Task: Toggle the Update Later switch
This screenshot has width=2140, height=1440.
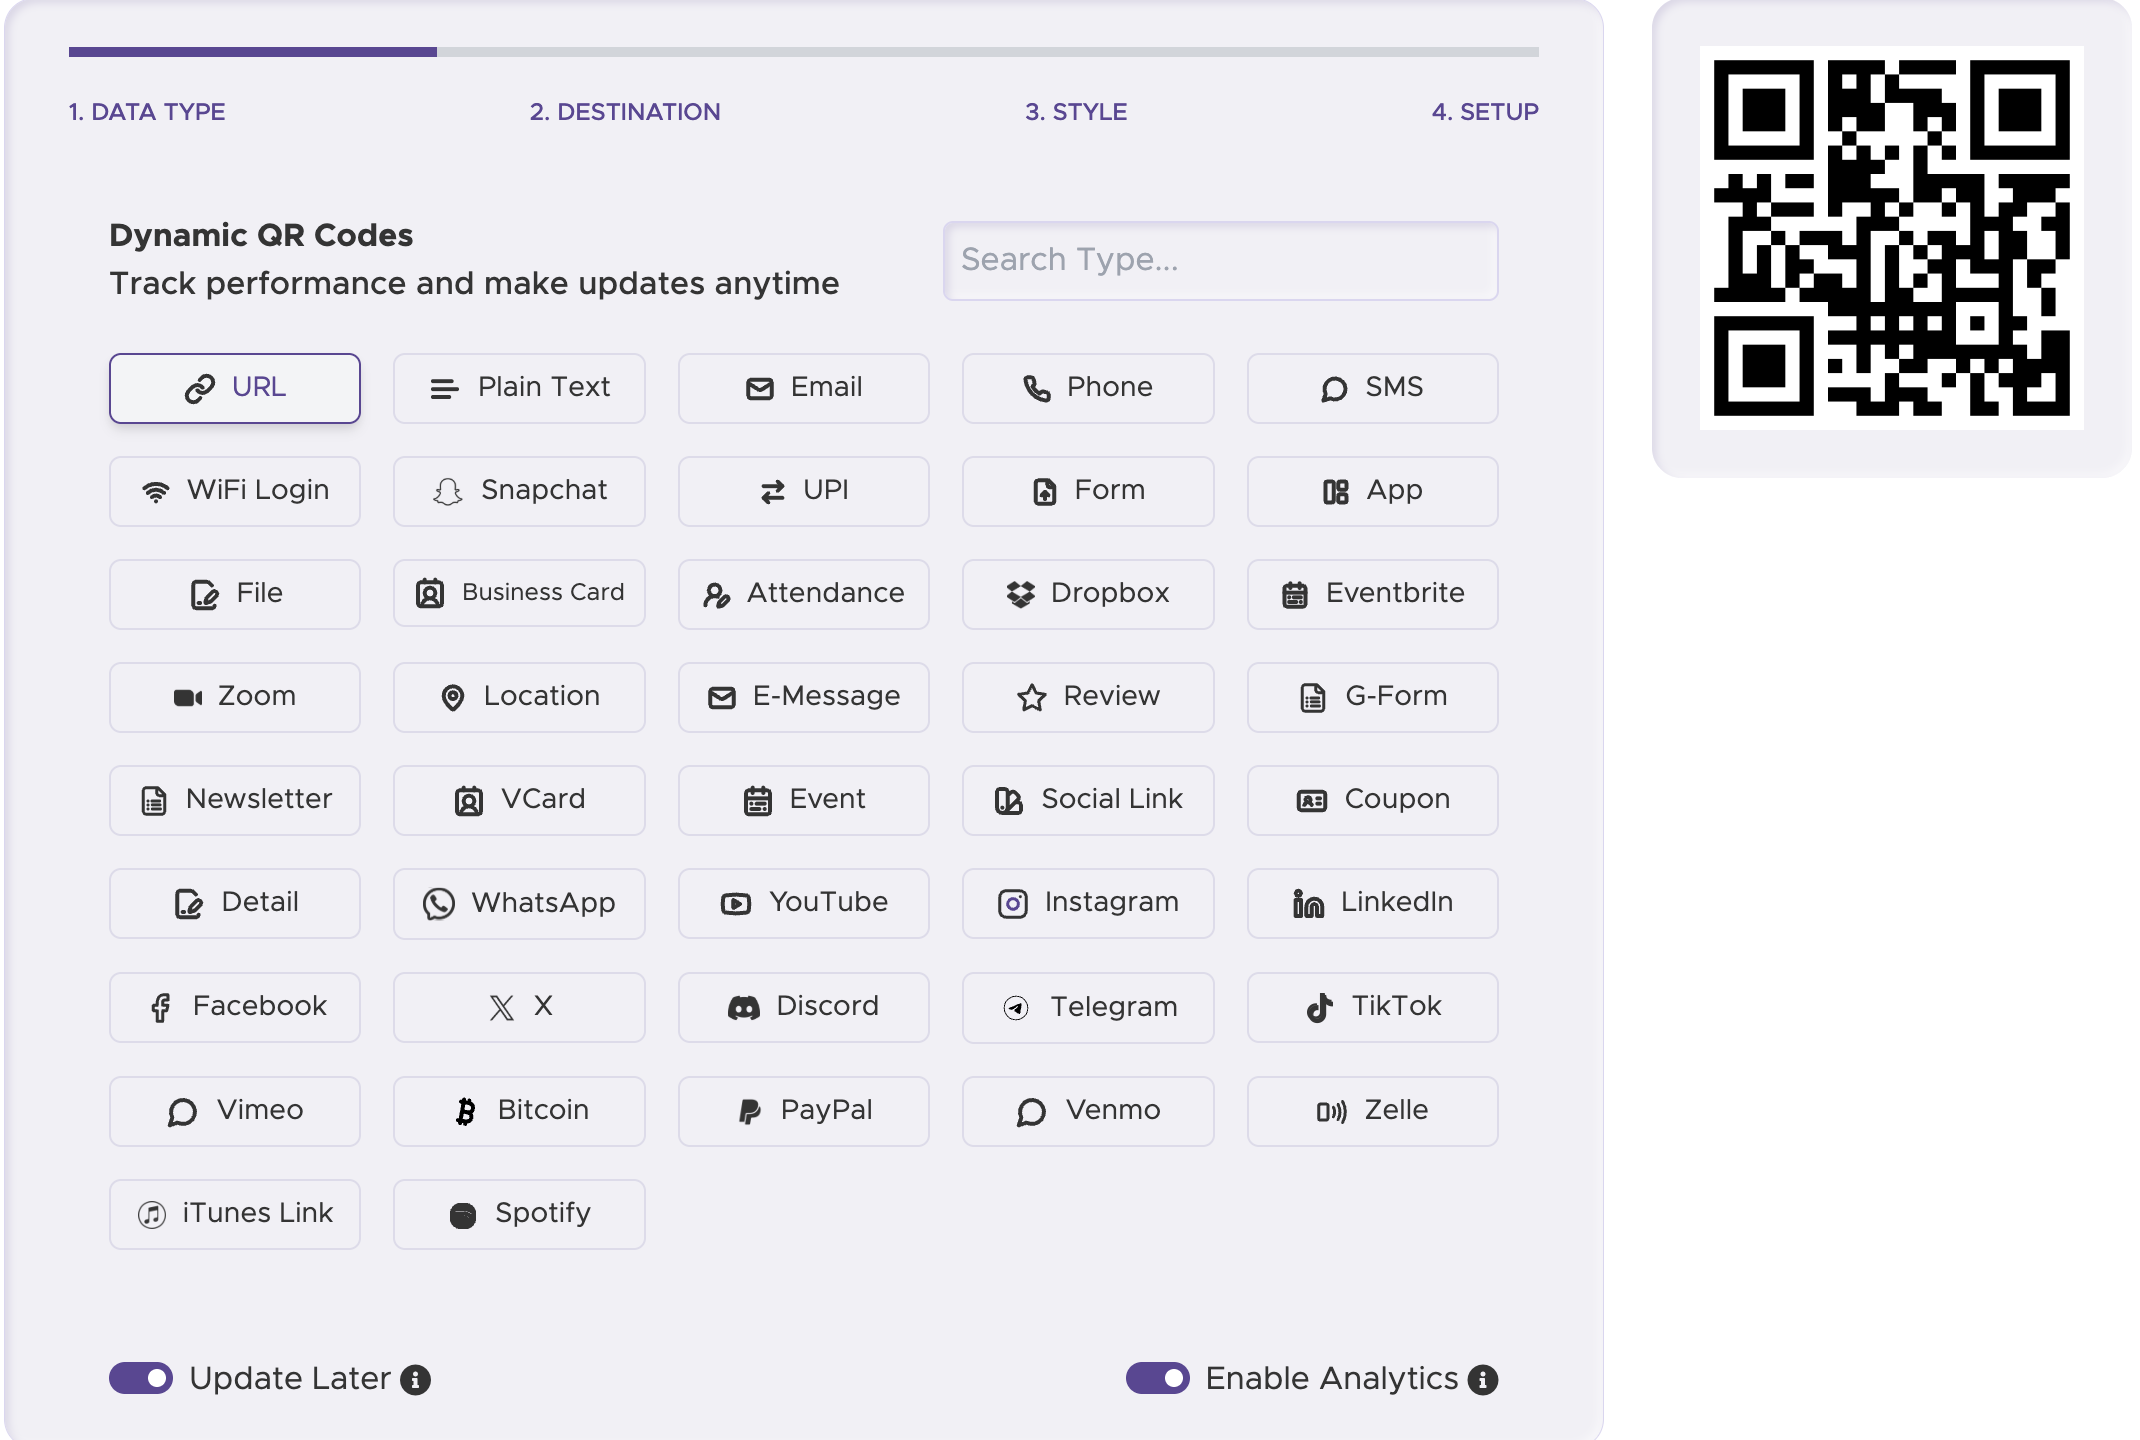Action: 141,1378
